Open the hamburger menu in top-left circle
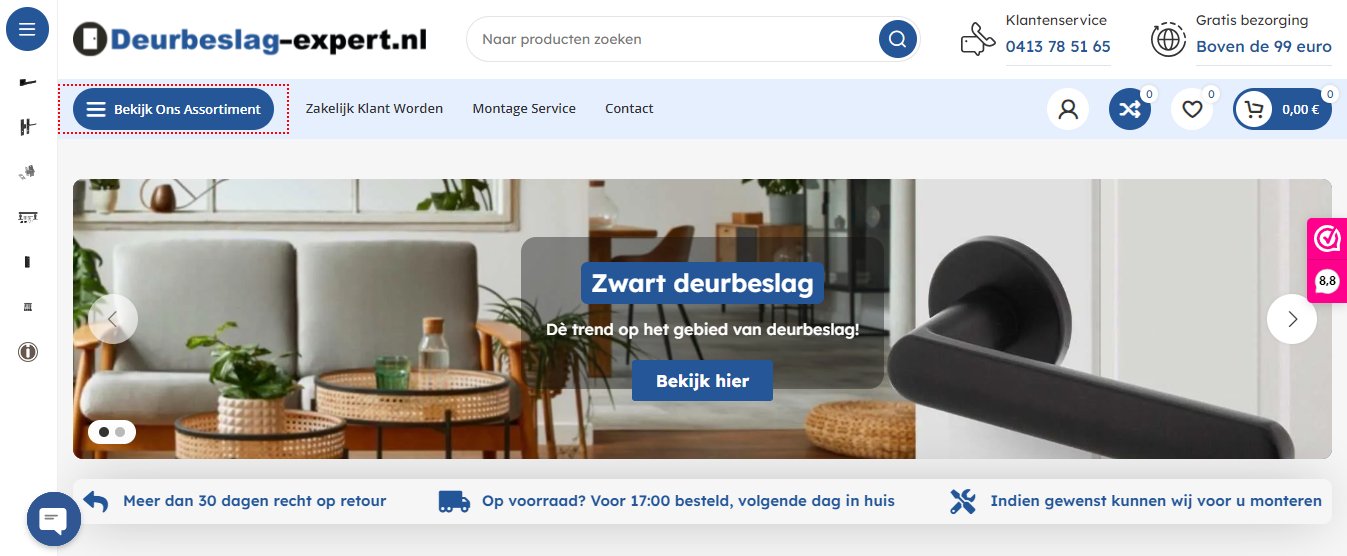The height and width of the screenshot is (556, 1347). click(27, 29)
